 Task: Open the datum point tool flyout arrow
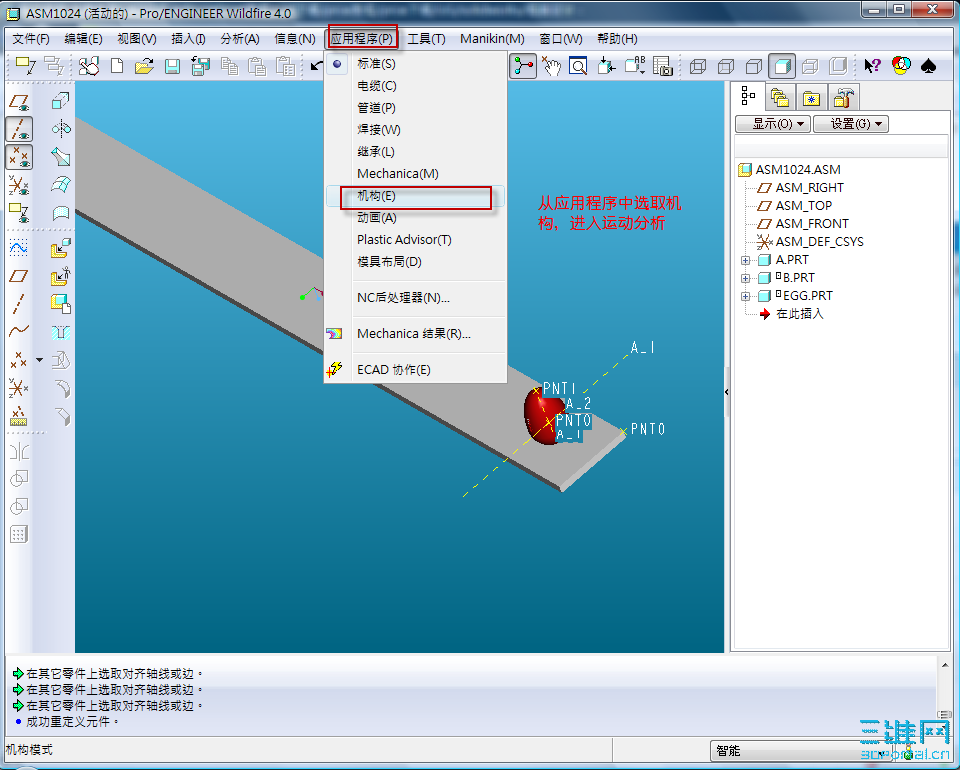point(39,360)
